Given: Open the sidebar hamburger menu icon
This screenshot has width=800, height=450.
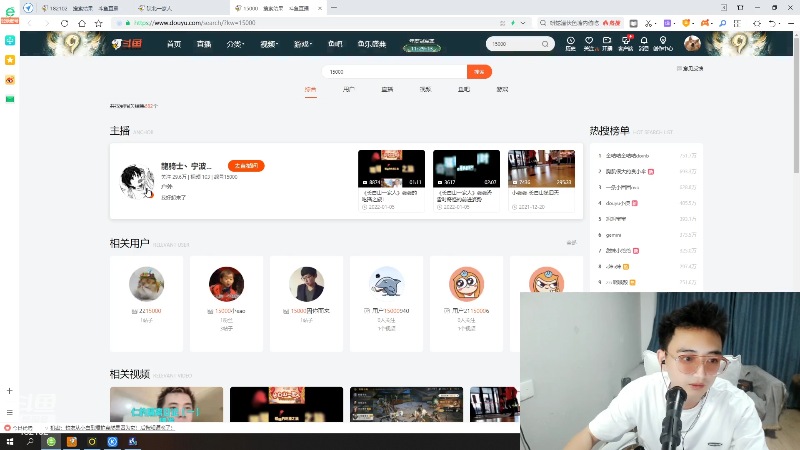Looking at the screenshot, I should click(x=10, y=412).
